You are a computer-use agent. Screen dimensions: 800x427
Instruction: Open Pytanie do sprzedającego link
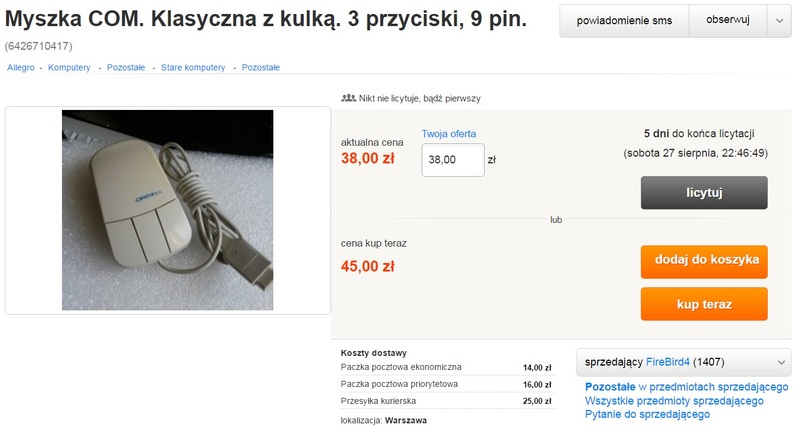[x=647, y=414]
